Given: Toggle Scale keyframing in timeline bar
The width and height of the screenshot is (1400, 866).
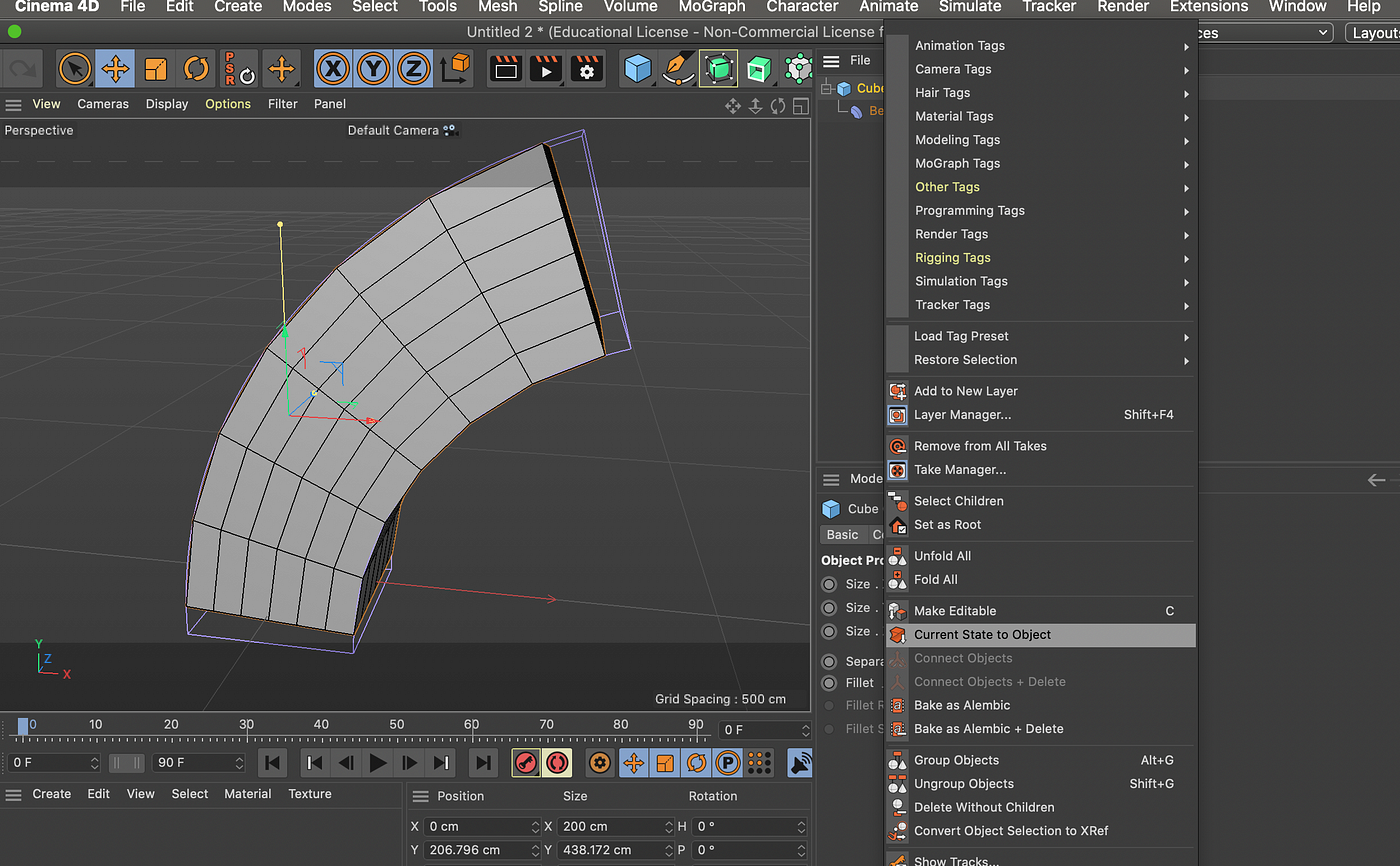Looking at the screenshot, I should click(x=665, y=763).
